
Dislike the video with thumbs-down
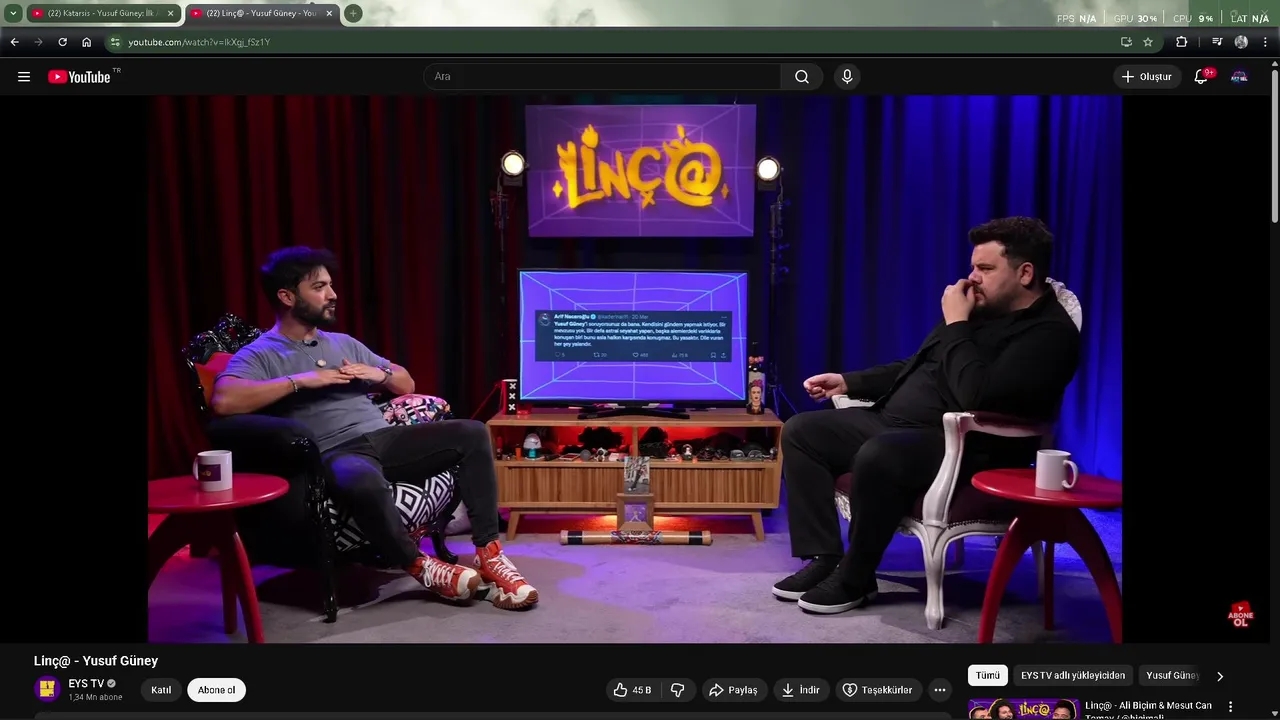click(x=678, y=690)
